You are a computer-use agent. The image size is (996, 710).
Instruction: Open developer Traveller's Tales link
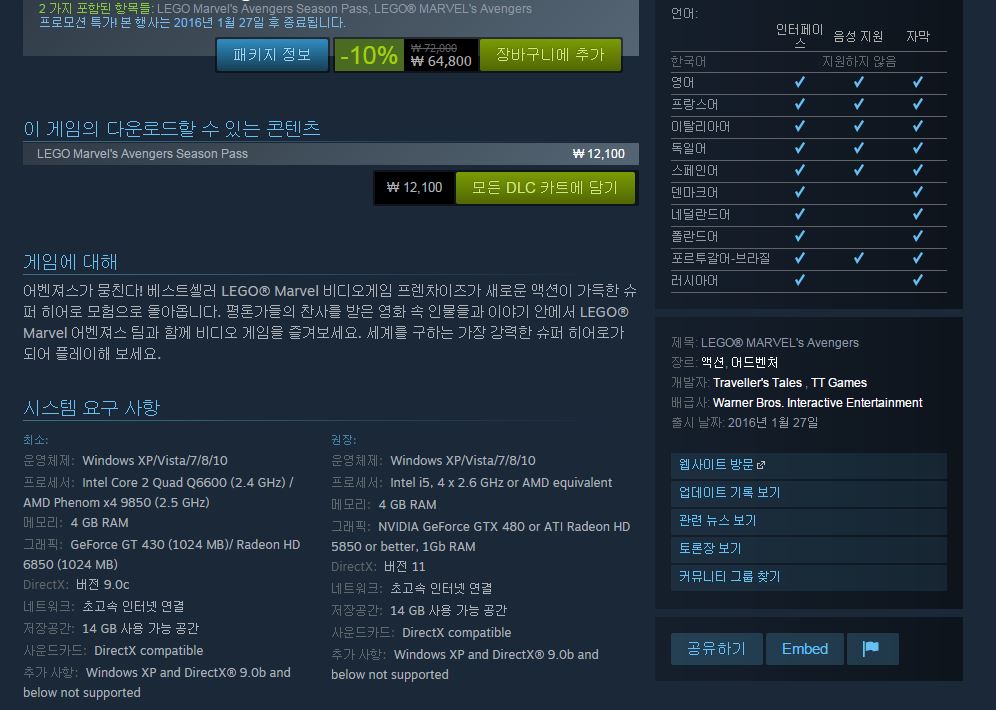click(x=757, y=382)
